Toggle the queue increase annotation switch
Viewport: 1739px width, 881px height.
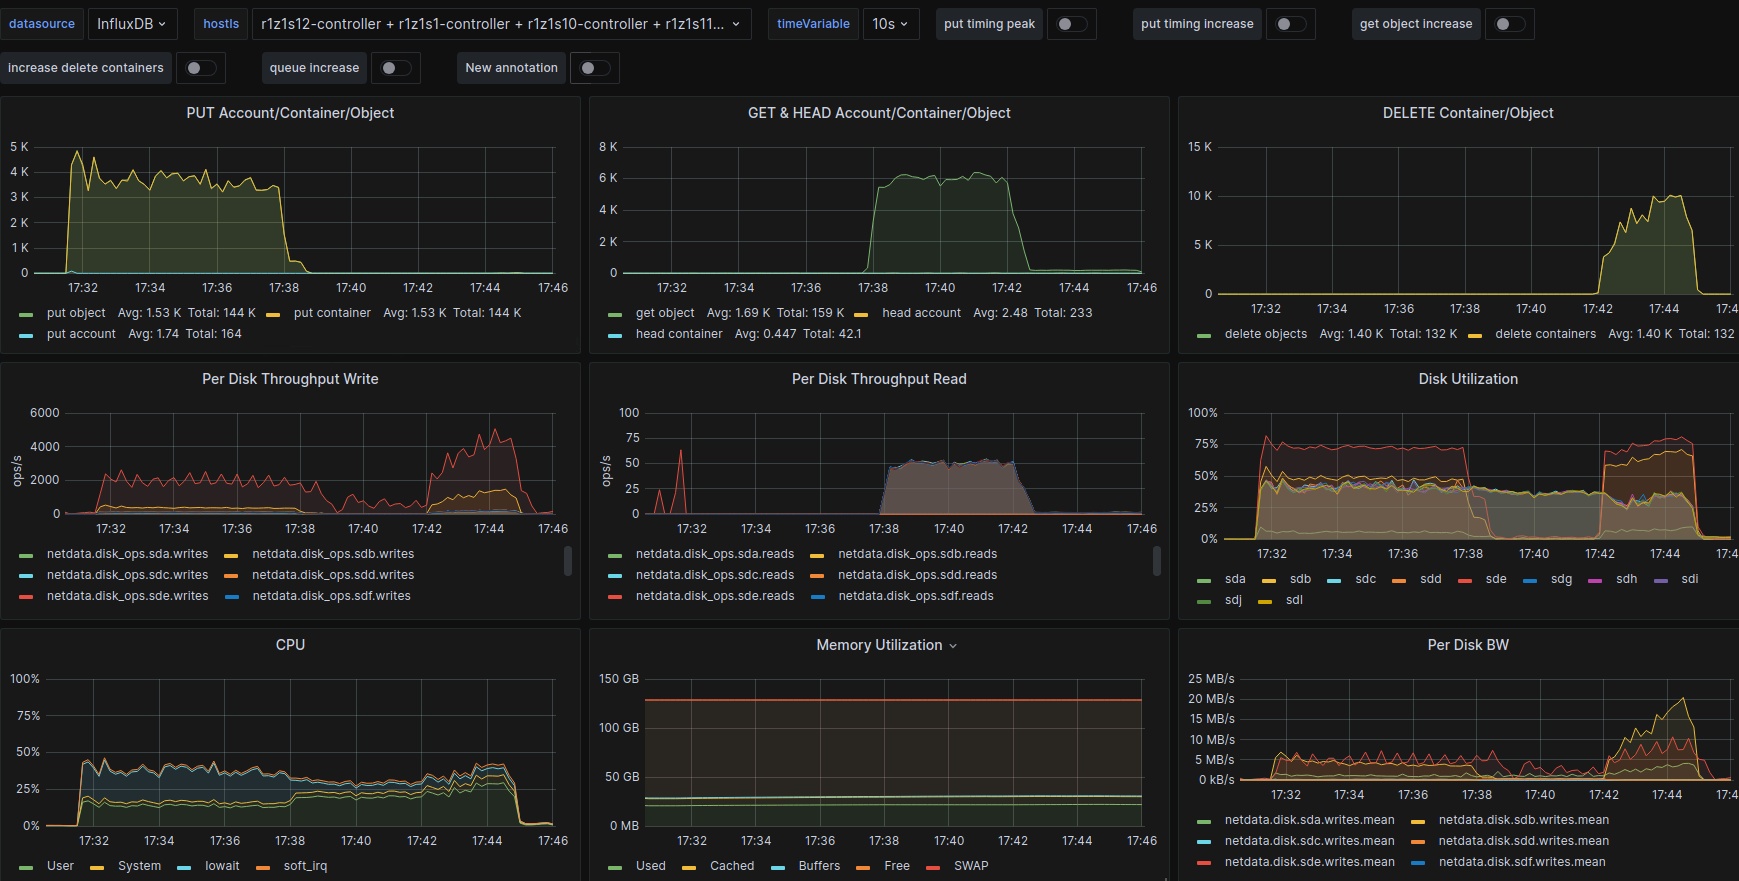[x=395, y=68]
